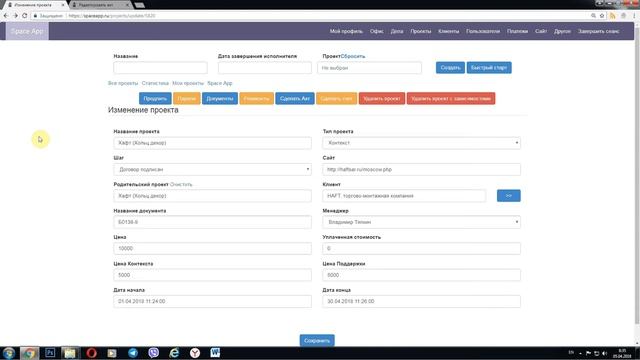The height and width of the screenshot is (360, 640).
Task: Open Word from the taskbar
Action: click(x=216, y=353)
